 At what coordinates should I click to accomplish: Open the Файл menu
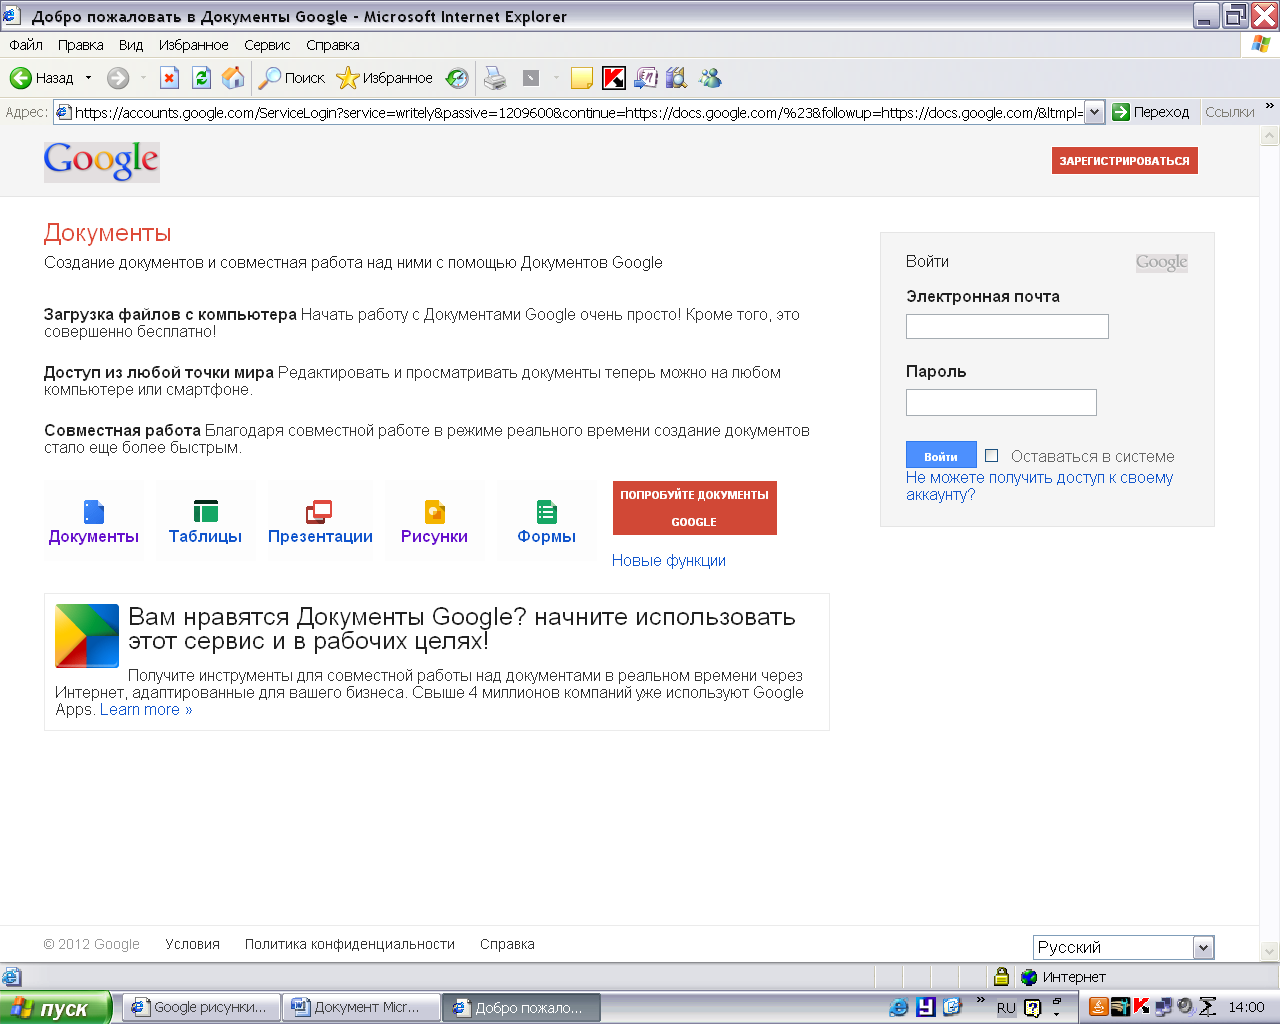coord(26,45)
